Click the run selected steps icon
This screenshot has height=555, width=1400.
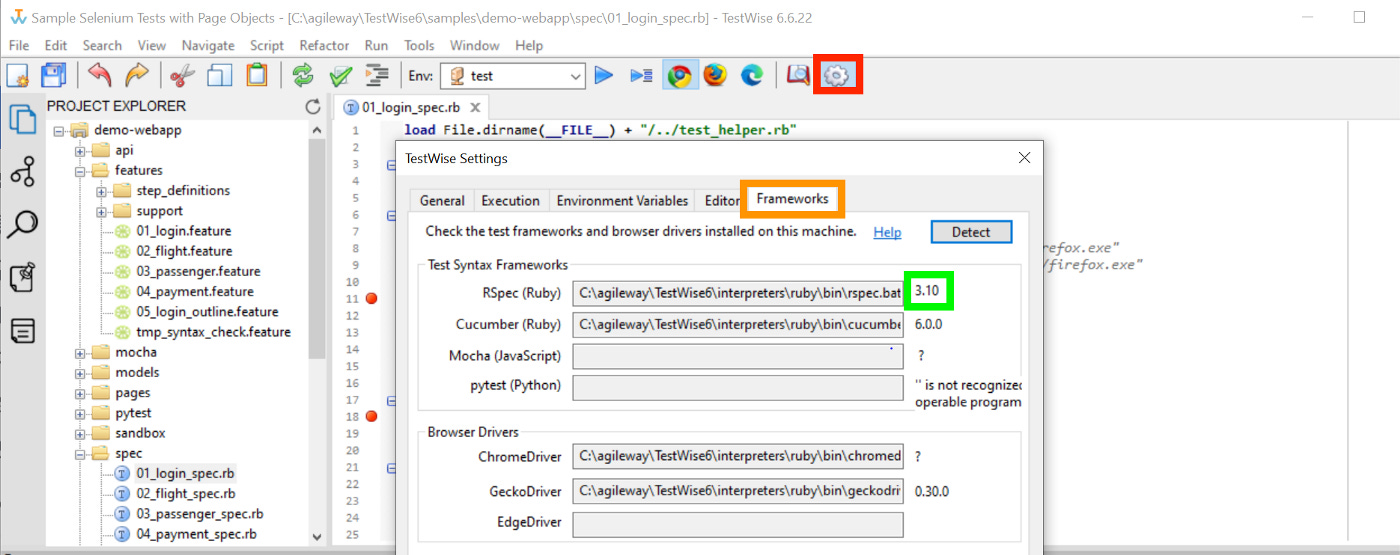pos(641,75)
